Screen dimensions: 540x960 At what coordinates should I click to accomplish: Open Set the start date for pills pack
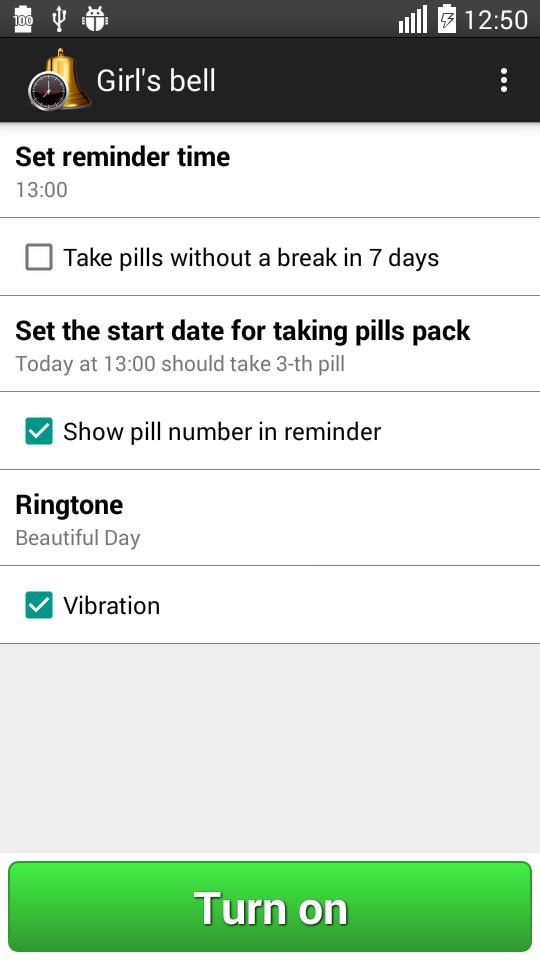pyautogui.click(x=270, y=344)
